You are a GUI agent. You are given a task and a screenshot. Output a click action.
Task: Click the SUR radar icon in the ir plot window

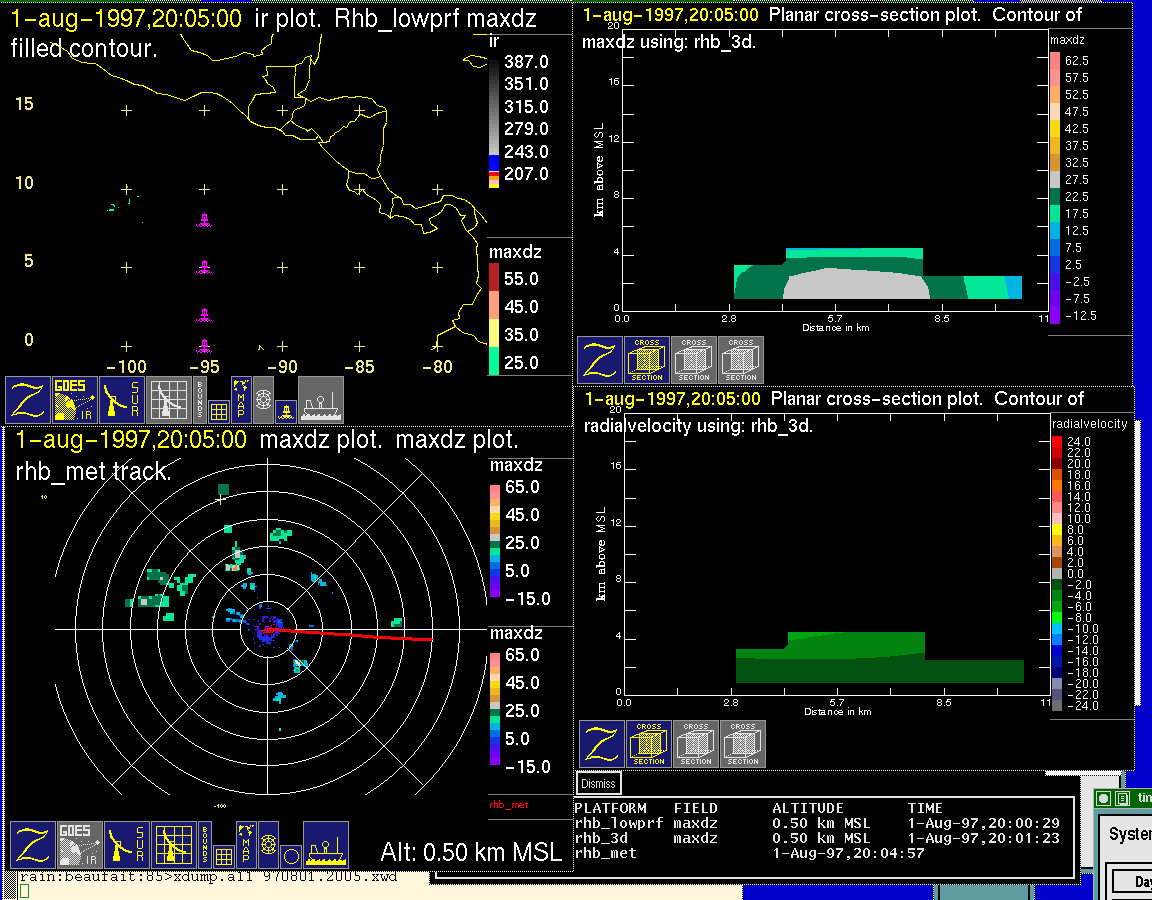click(124, 400)
